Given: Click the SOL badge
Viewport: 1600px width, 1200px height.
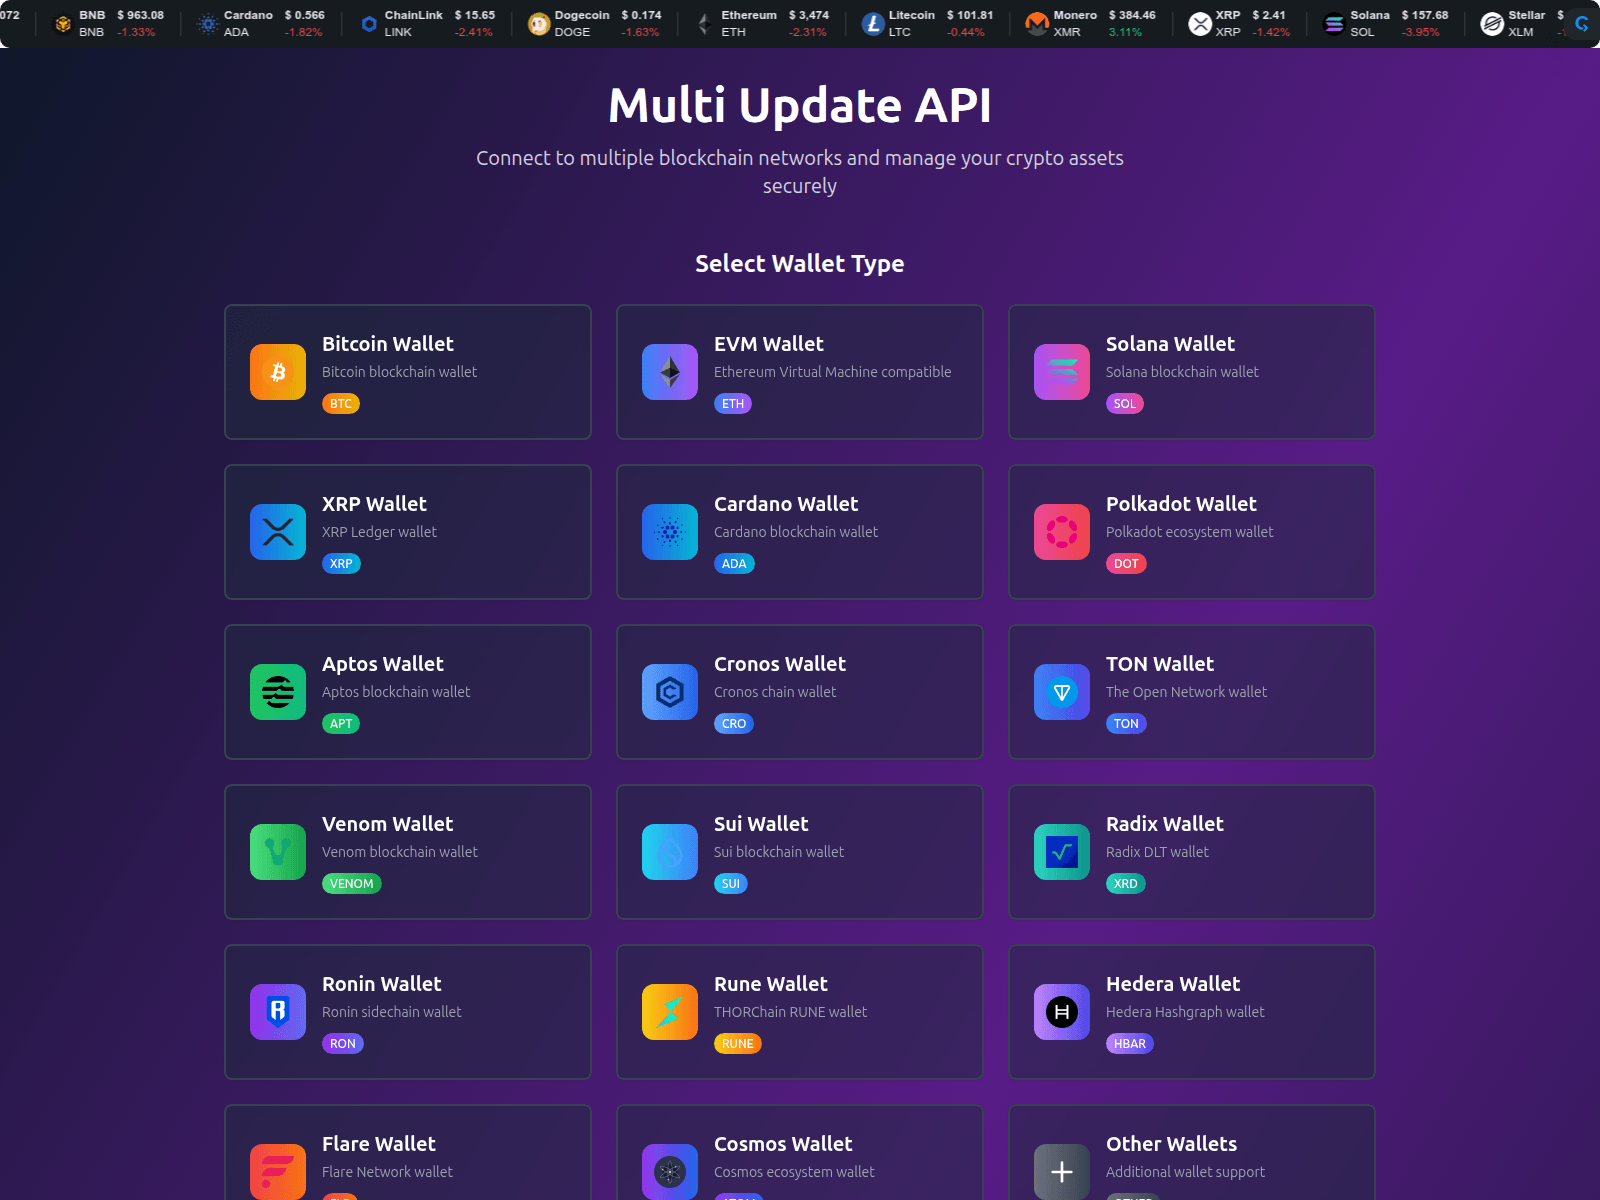Looking at the screenshot, I should click(1125, 404).
